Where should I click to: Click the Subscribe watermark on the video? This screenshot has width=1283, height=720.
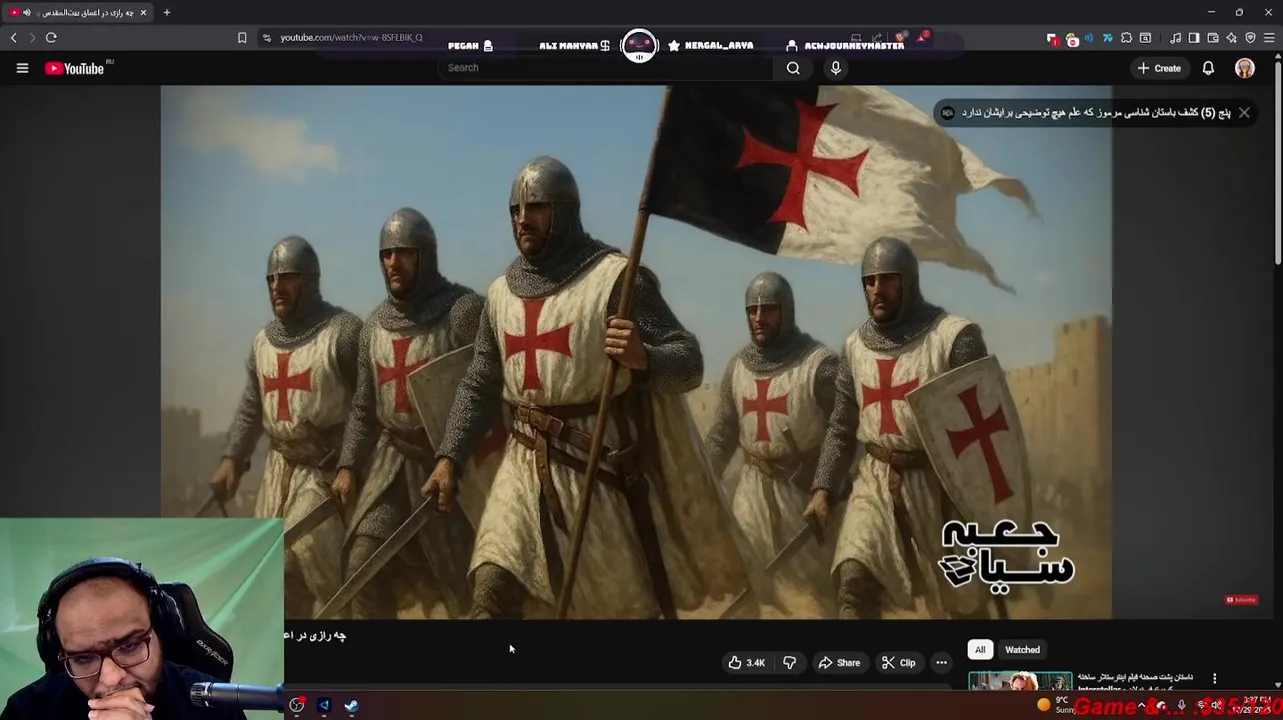coord(1241,600)
